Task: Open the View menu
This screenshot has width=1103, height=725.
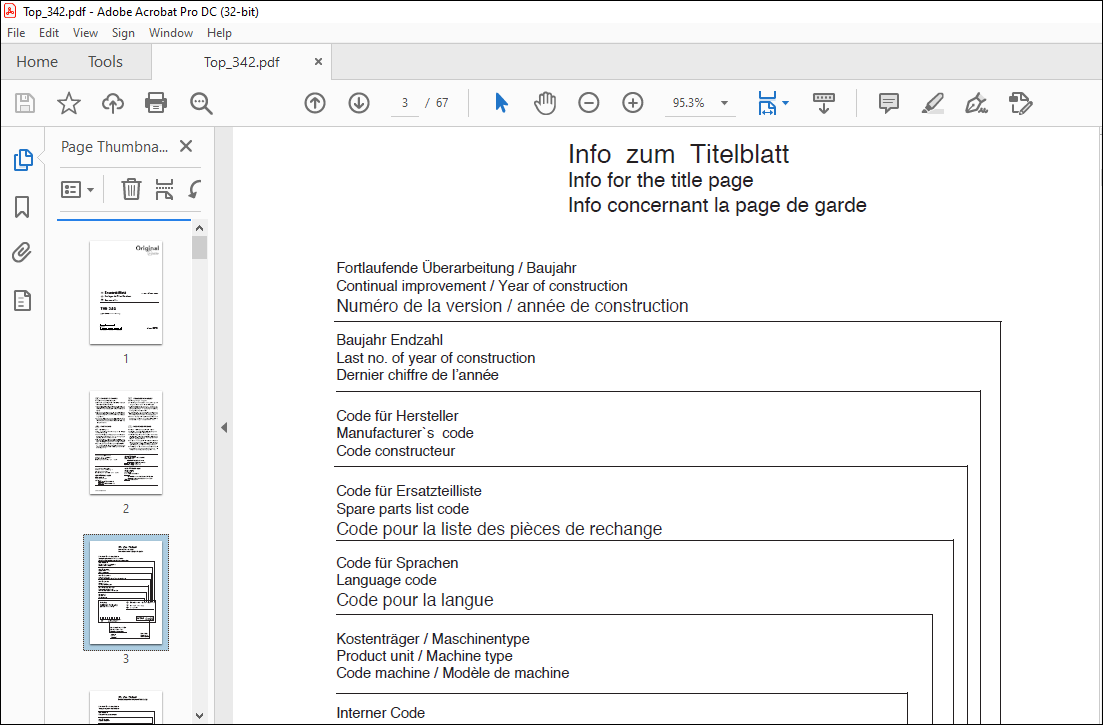Action: click(85, 33)
